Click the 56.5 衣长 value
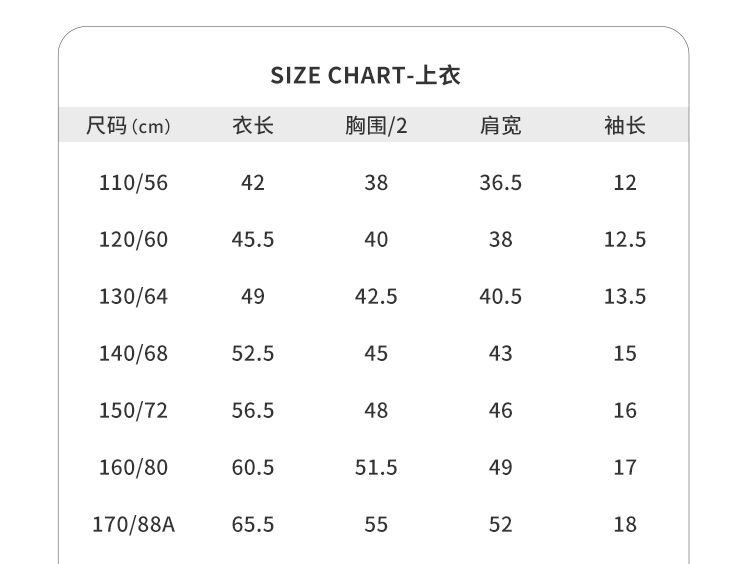Screen dimensions: 750x564 click(253, 411)
